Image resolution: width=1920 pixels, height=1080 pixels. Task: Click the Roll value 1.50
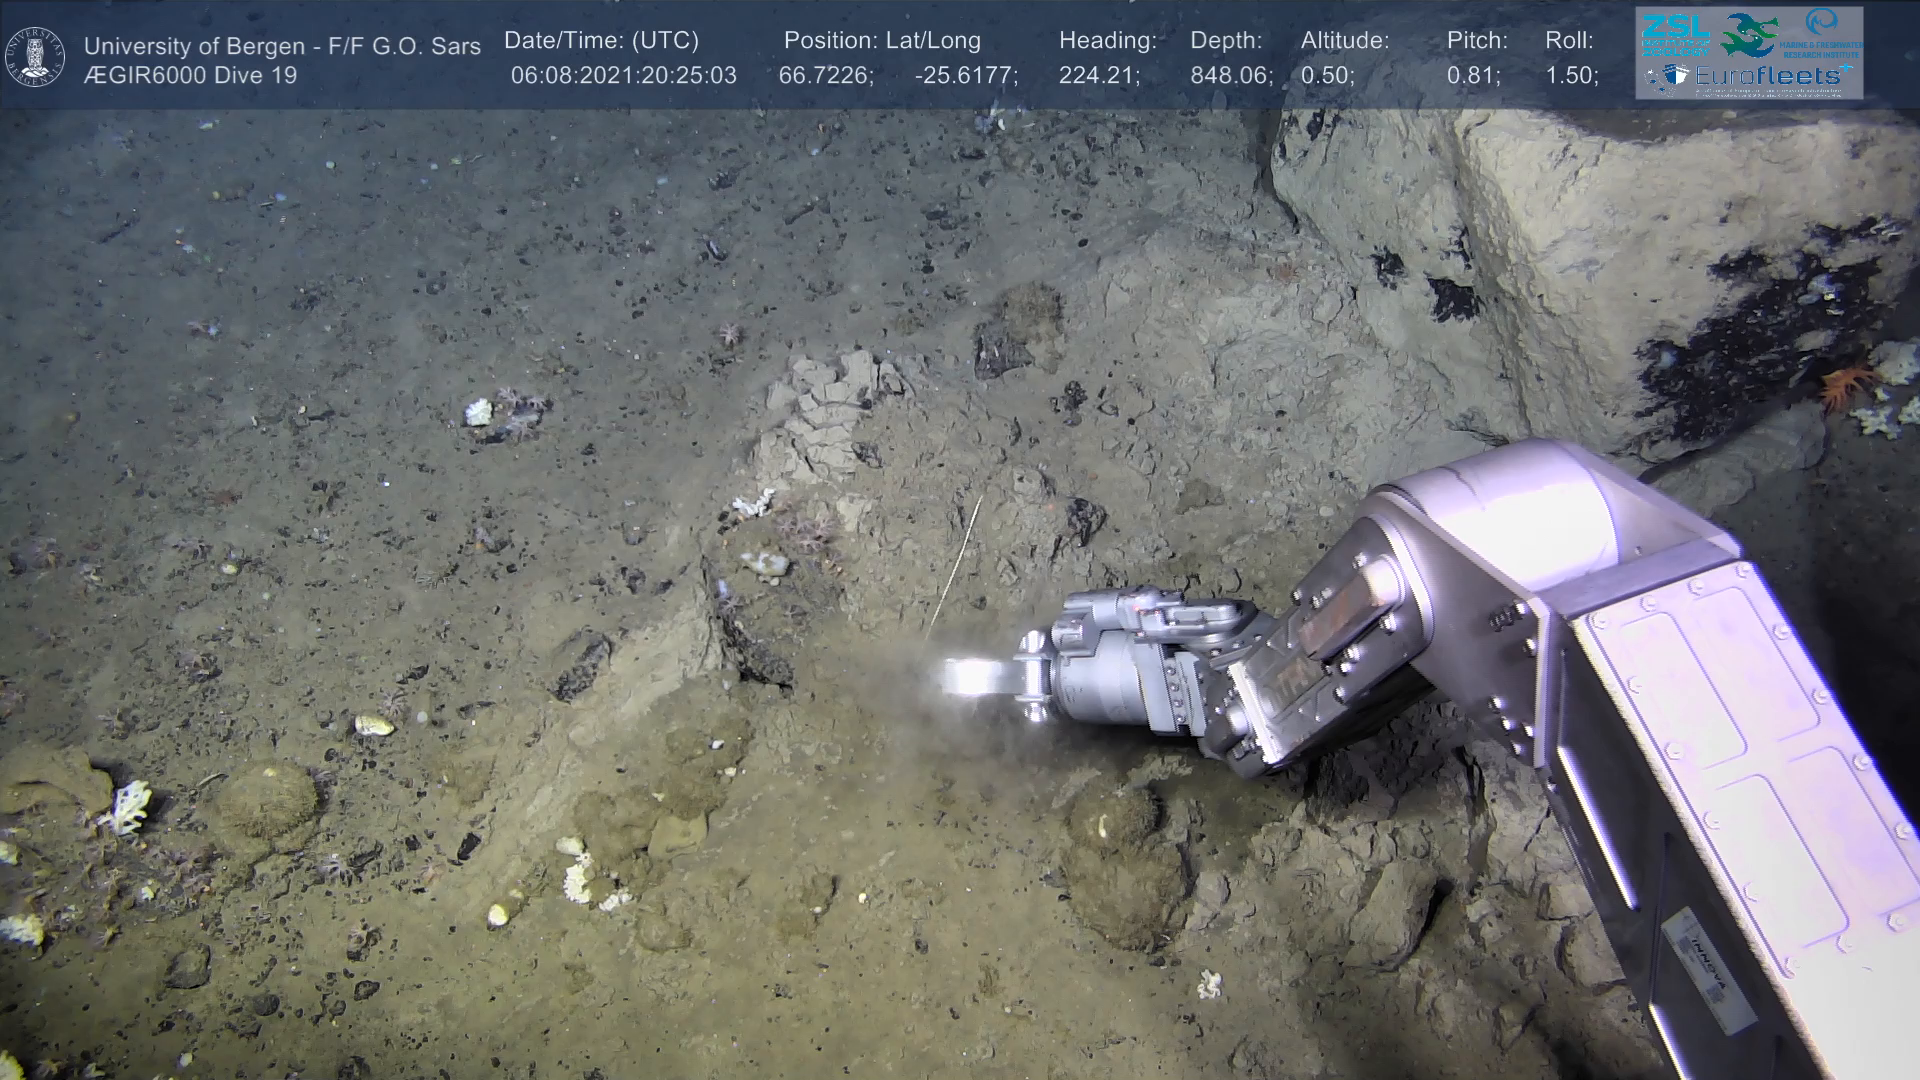(1571, 76)
